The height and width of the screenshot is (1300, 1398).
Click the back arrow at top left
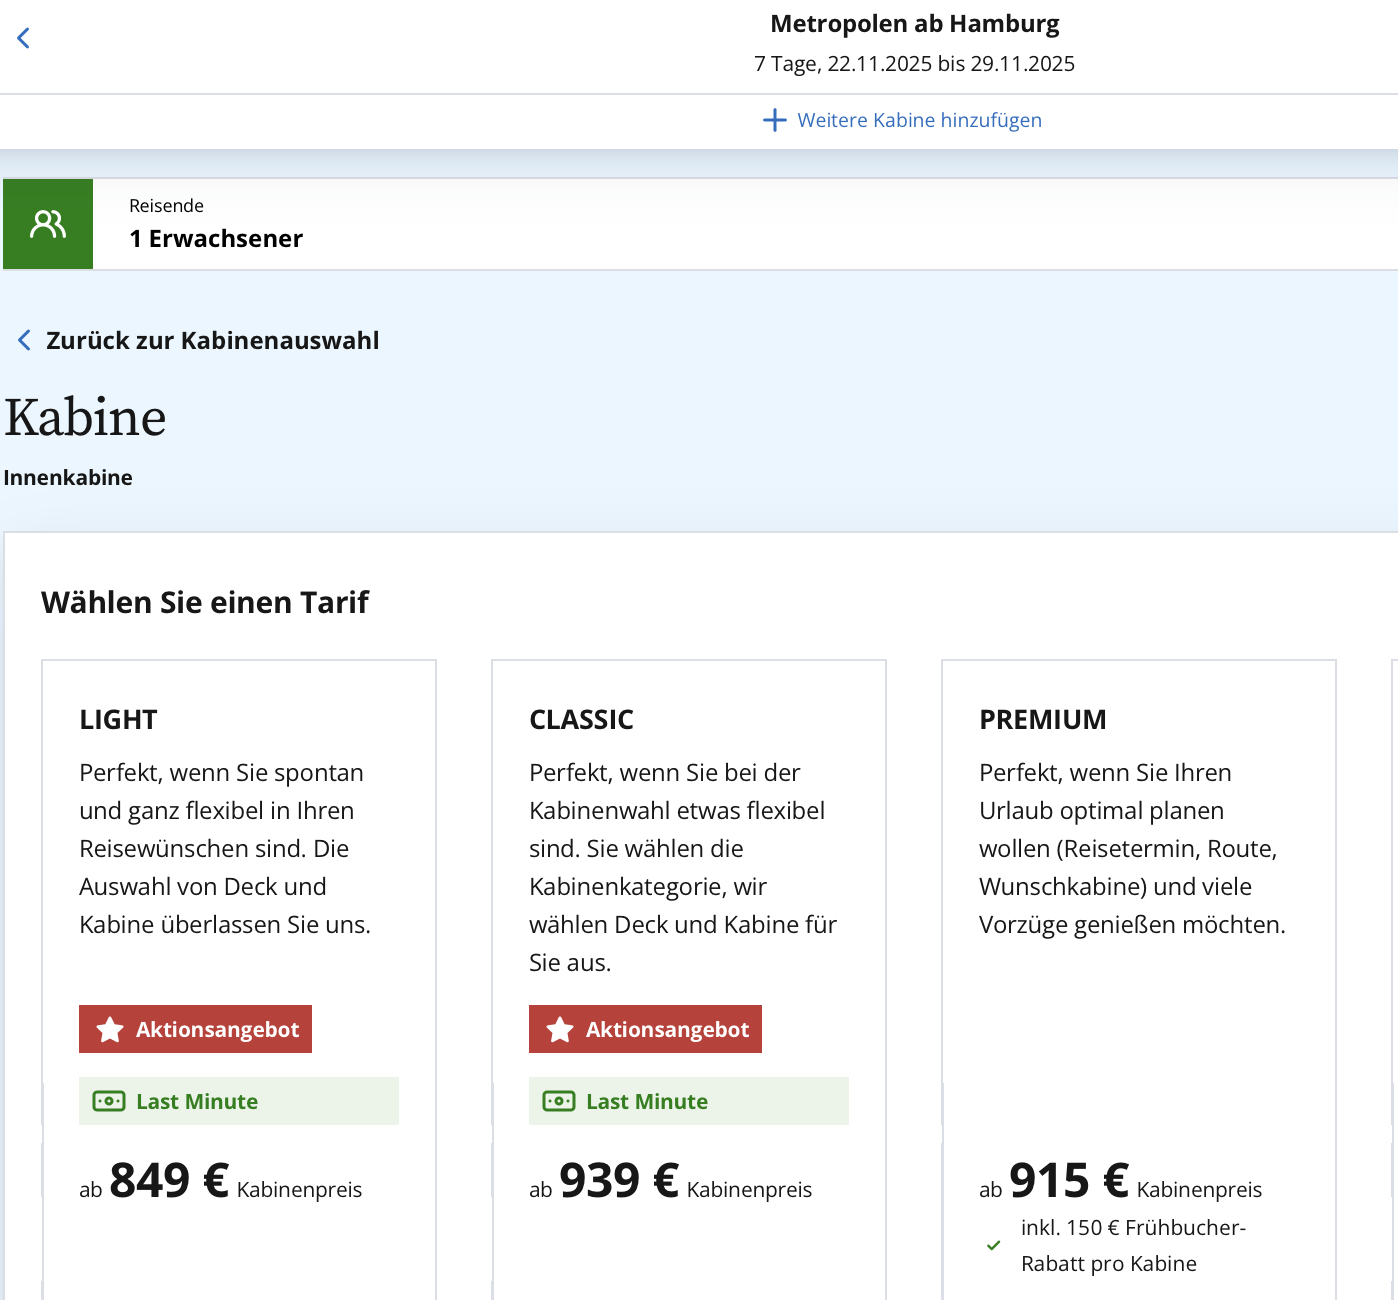point(24,38)
